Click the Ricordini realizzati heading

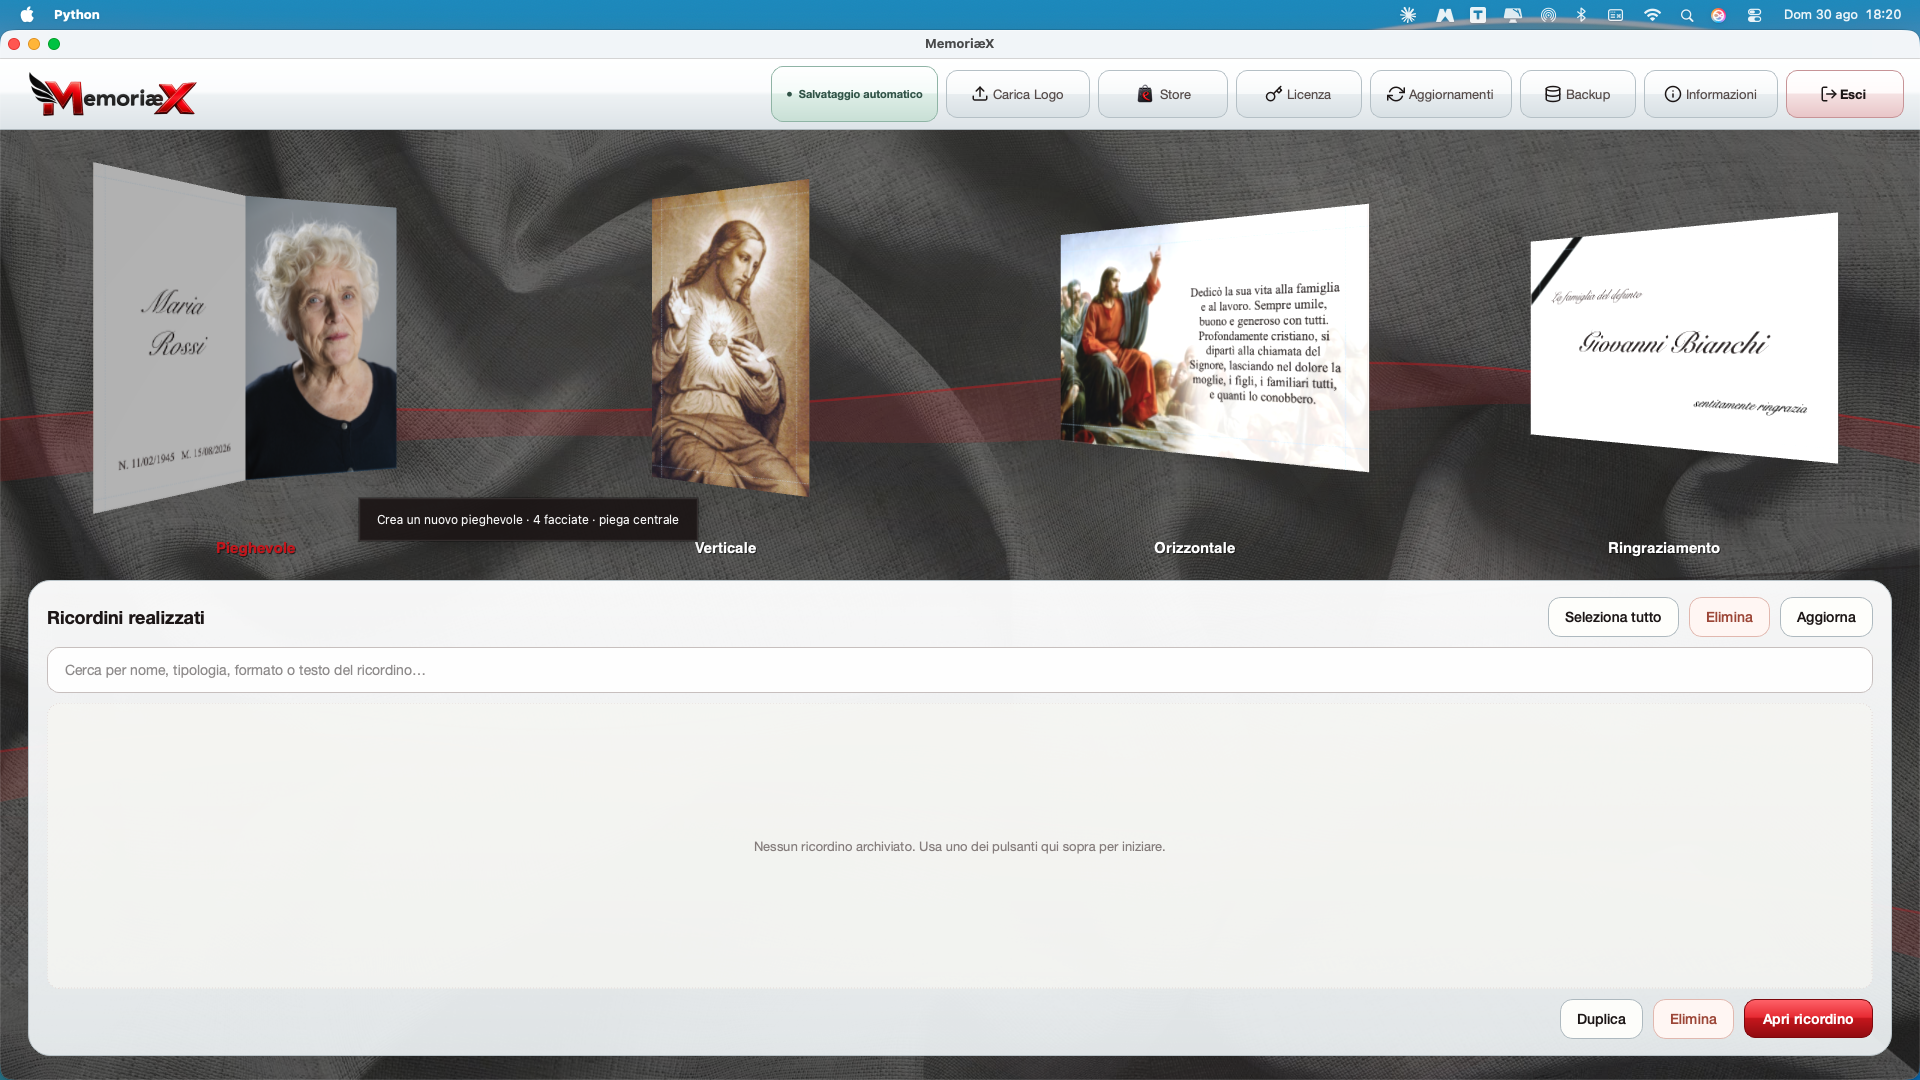click(126, 618)
